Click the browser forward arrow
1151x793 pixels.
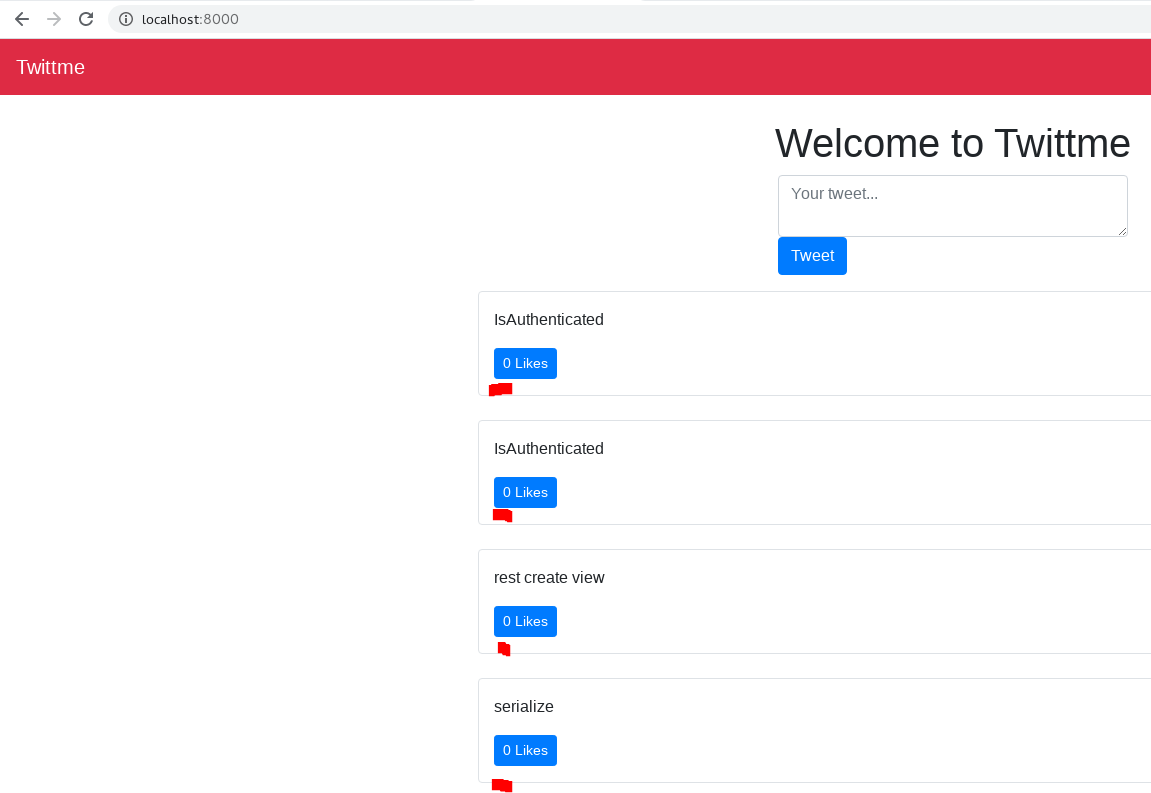(54, 19)
